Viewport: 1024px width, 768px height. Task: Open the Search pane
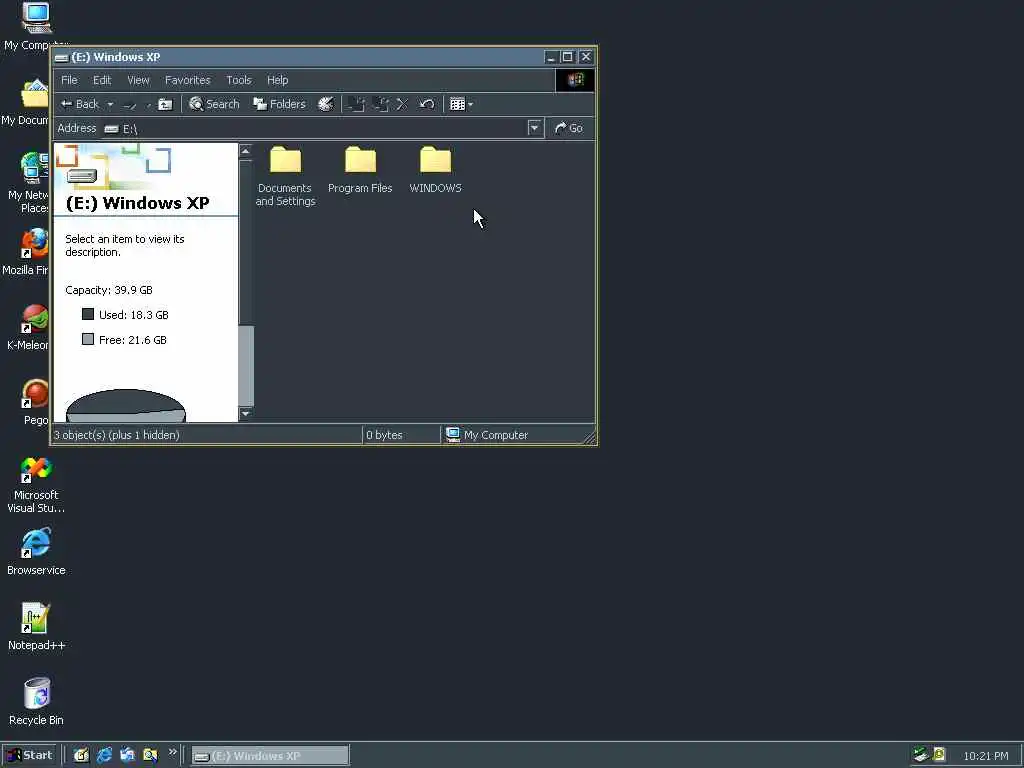(x=214, y=104)
